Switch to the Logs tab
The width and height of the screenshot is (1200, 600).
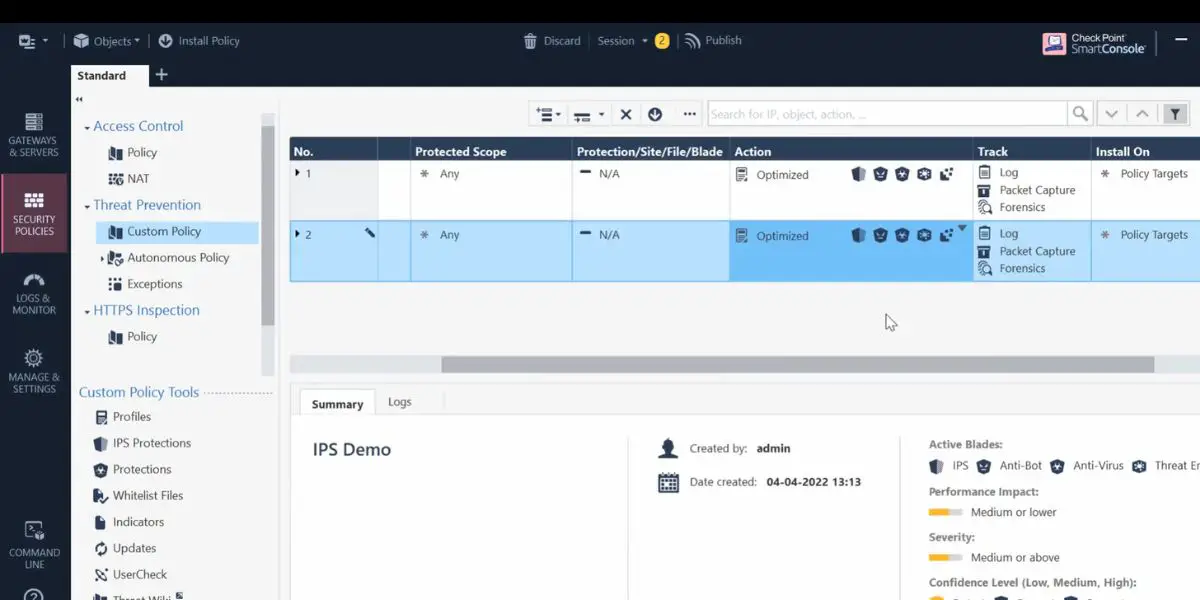(x=400, y=402)
